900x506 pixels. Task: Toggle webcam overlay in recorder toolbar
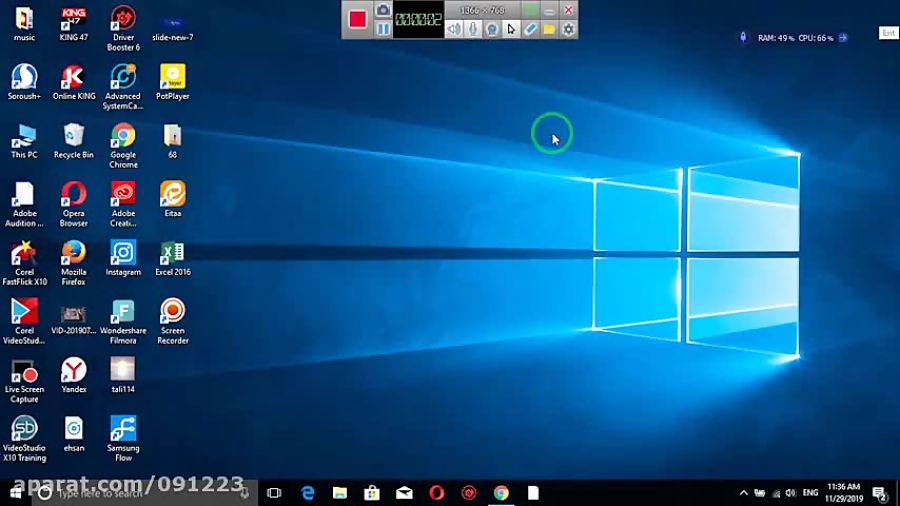click(492, 29)
